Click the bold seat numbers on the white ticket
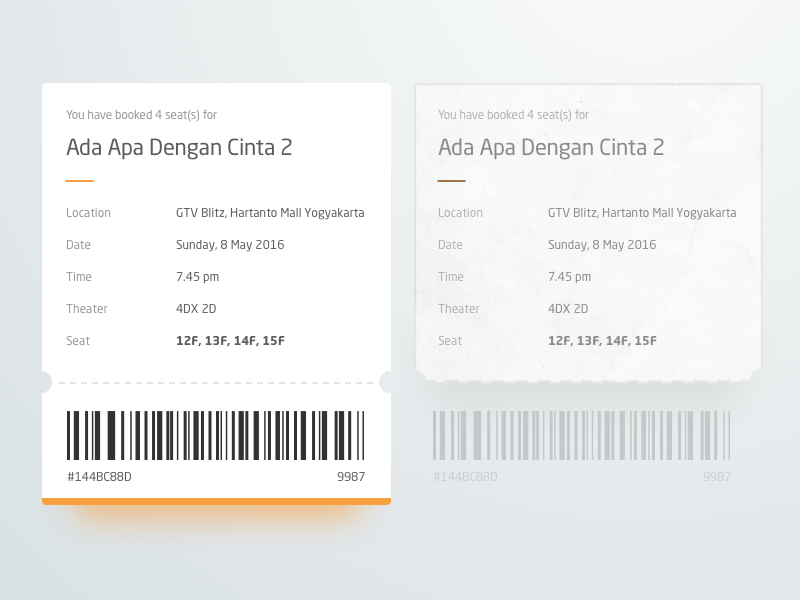This screenshot has height=600, width=800. 230,341
